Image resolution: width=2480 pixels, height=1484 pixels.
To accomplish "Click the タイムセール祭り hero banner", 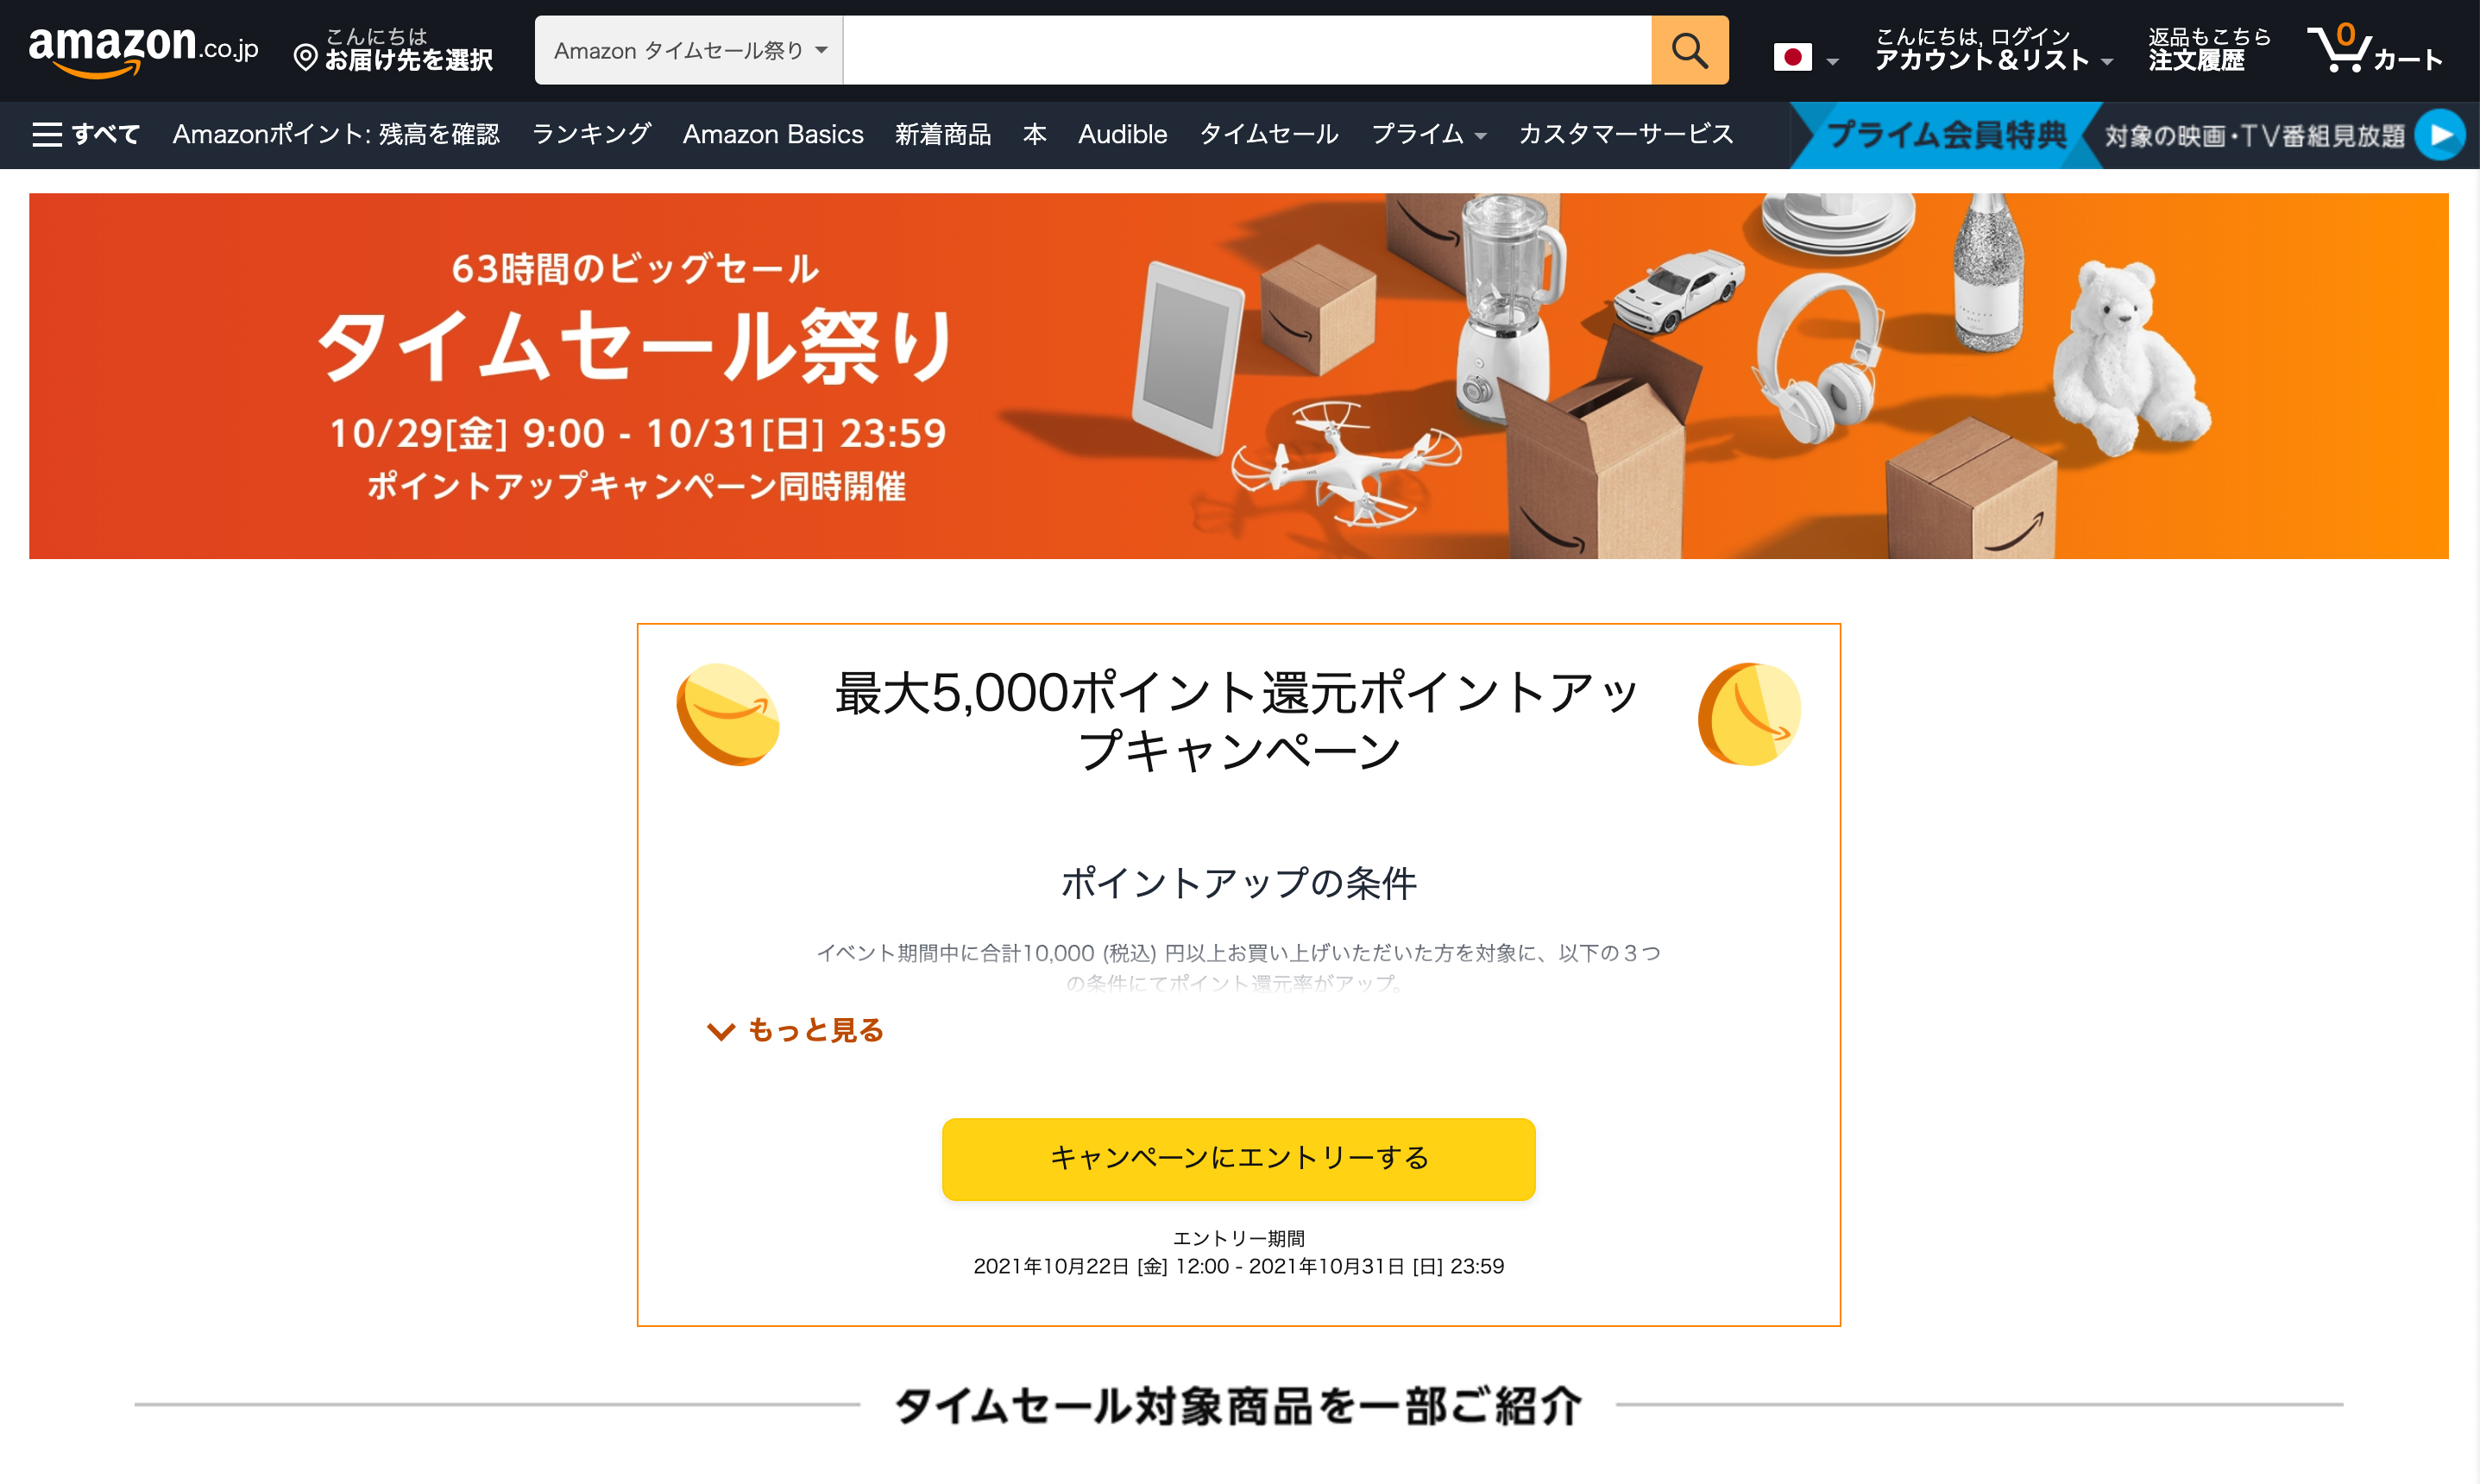I will (1238, 376).
